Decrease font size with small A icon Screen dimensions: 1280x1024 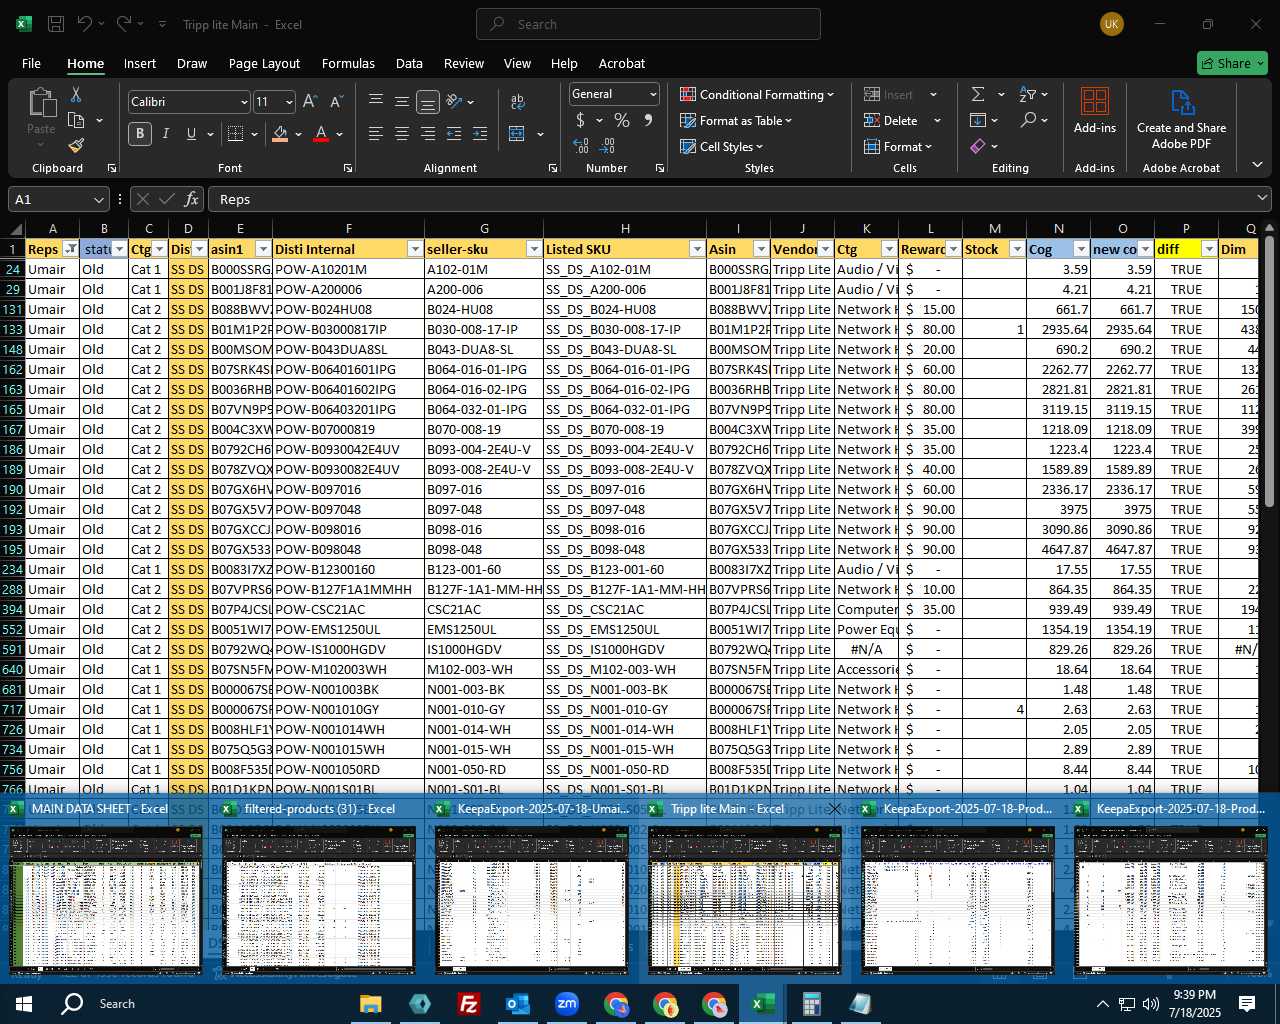pyautogui.click(x=336, y=101)
